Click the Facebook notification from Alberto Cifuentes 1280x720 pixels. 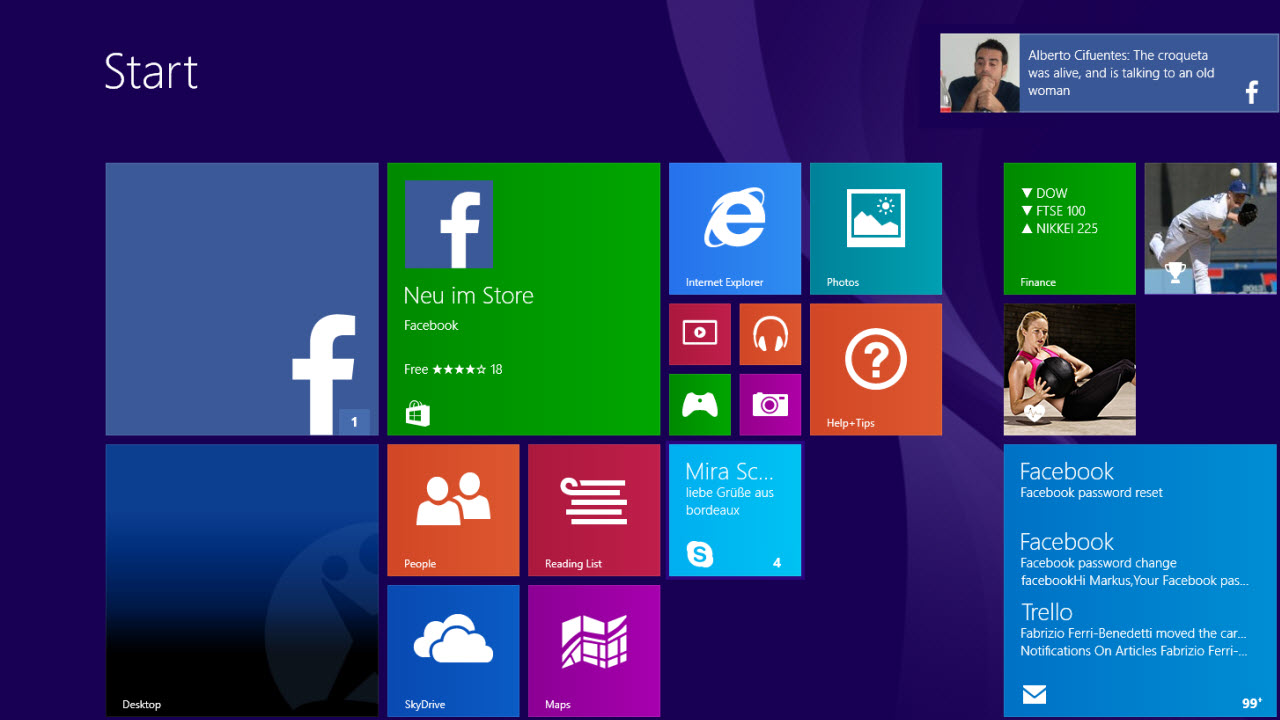pos(1109,73)
